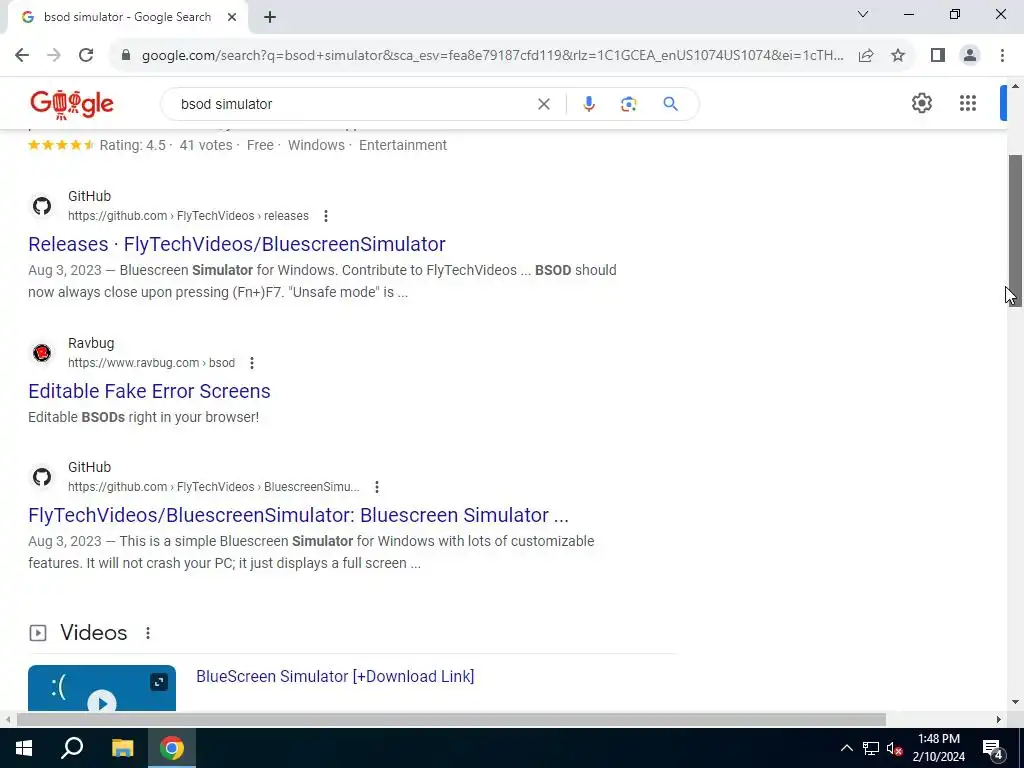Show hidden system tray icons
1024x768 pixels.
point(846,748)
